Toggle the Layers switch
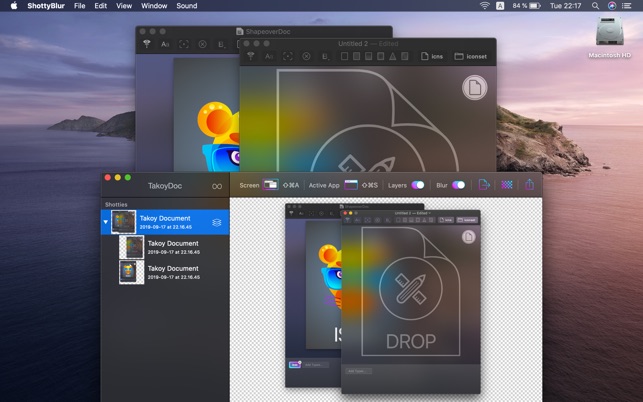The image size is (643, 402). [x=417, y=185]
